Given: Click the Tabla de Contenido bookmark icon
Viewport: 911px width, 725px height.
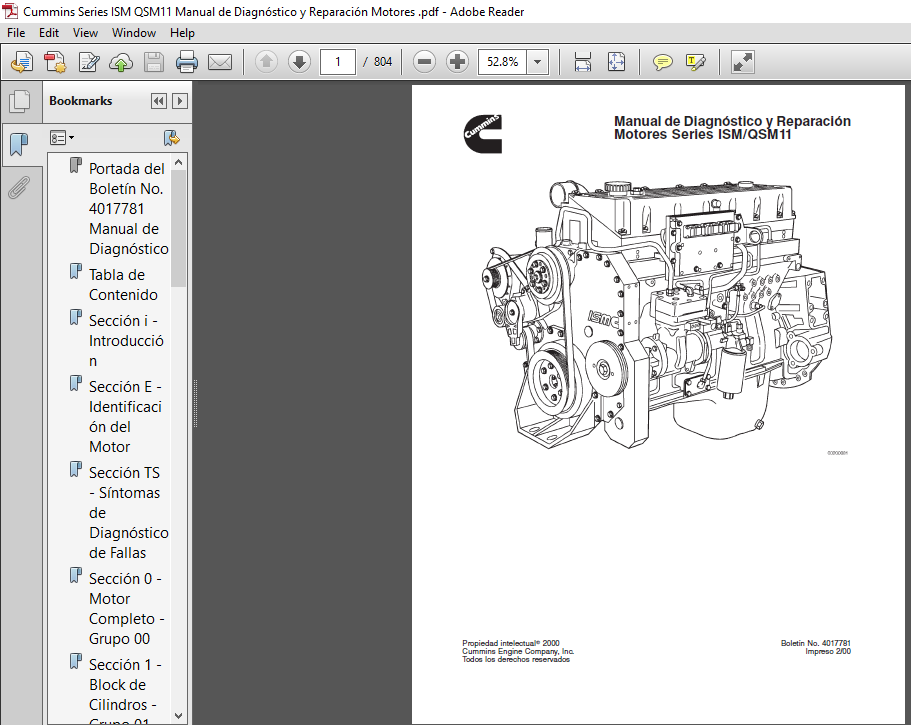Looking at the screenshot, I should 76,271.
